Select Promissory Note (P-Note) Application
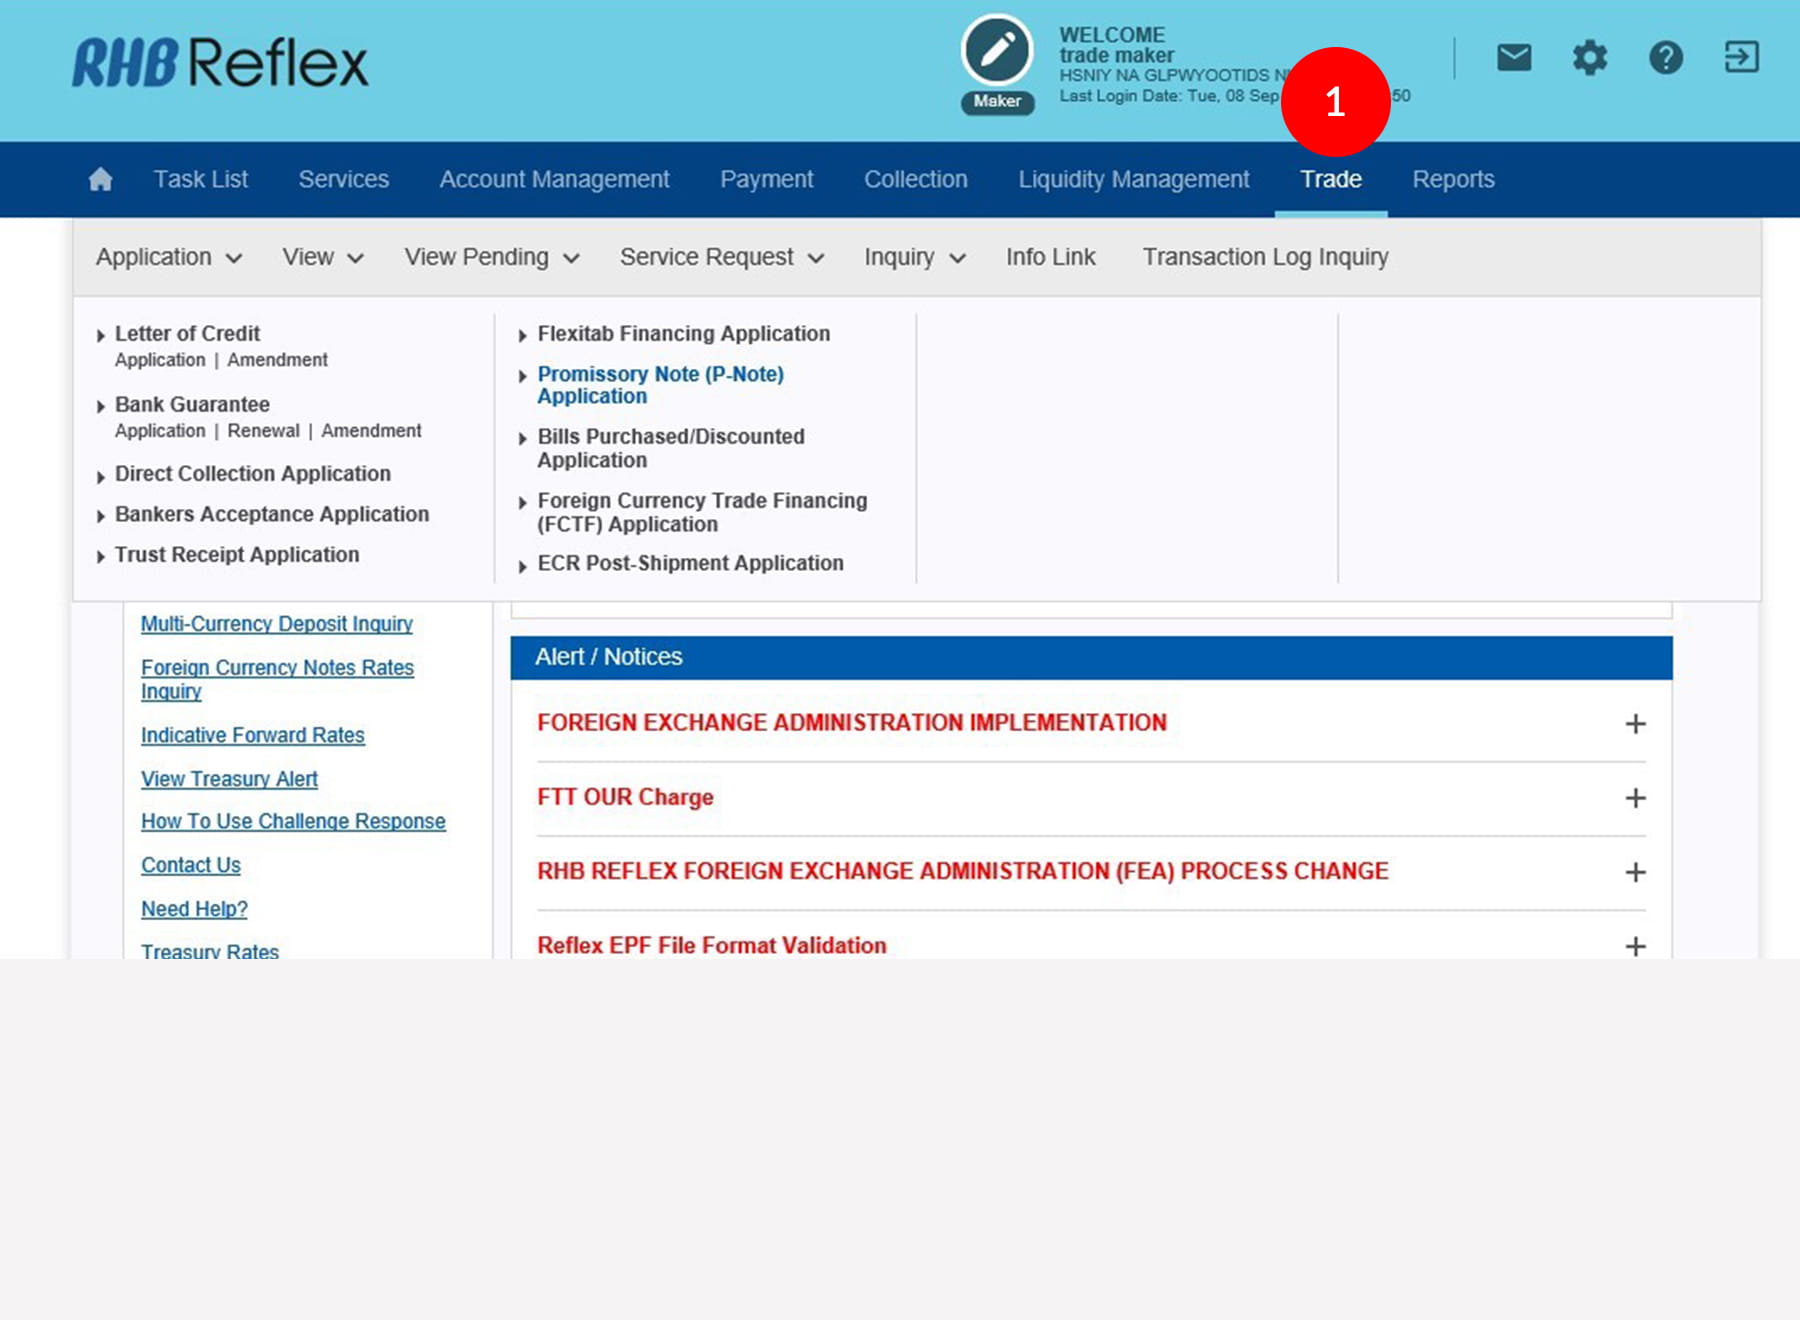The width and height of the screenshot is (1800, 1320). [x=660, y=385]
